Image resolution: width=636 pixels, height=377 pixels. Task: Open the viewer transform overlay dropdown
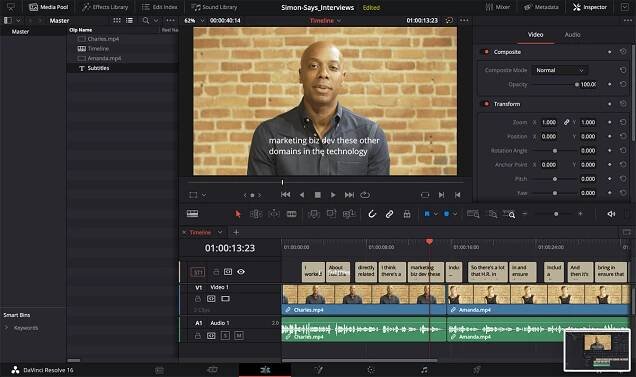tap(204, 195)
